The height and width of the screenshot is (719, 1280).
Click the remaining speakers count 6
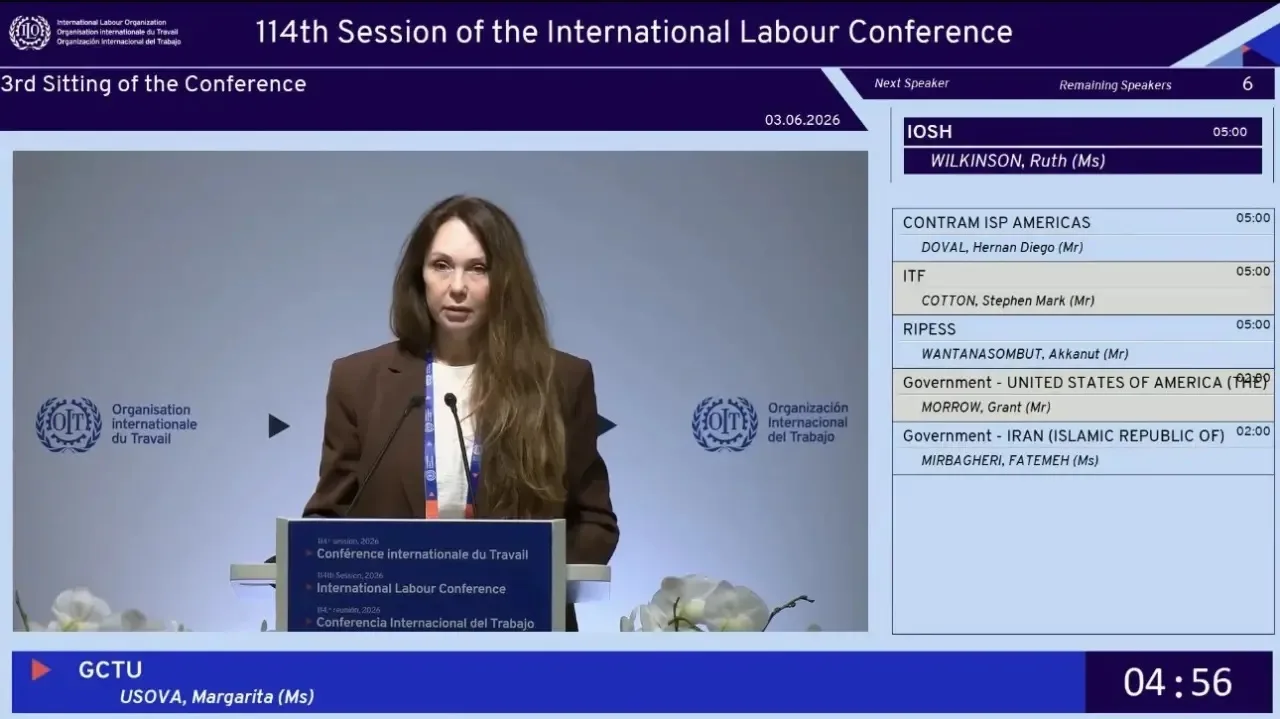click(x=1247, y=84)
